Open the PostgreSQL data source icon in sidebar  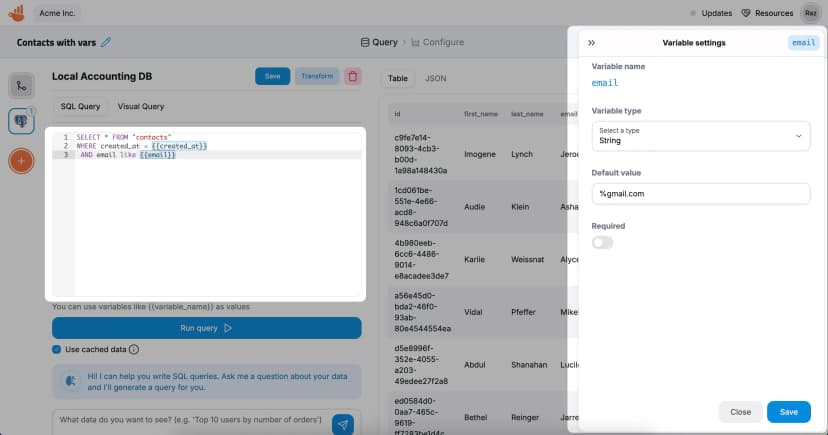point(21,121)
